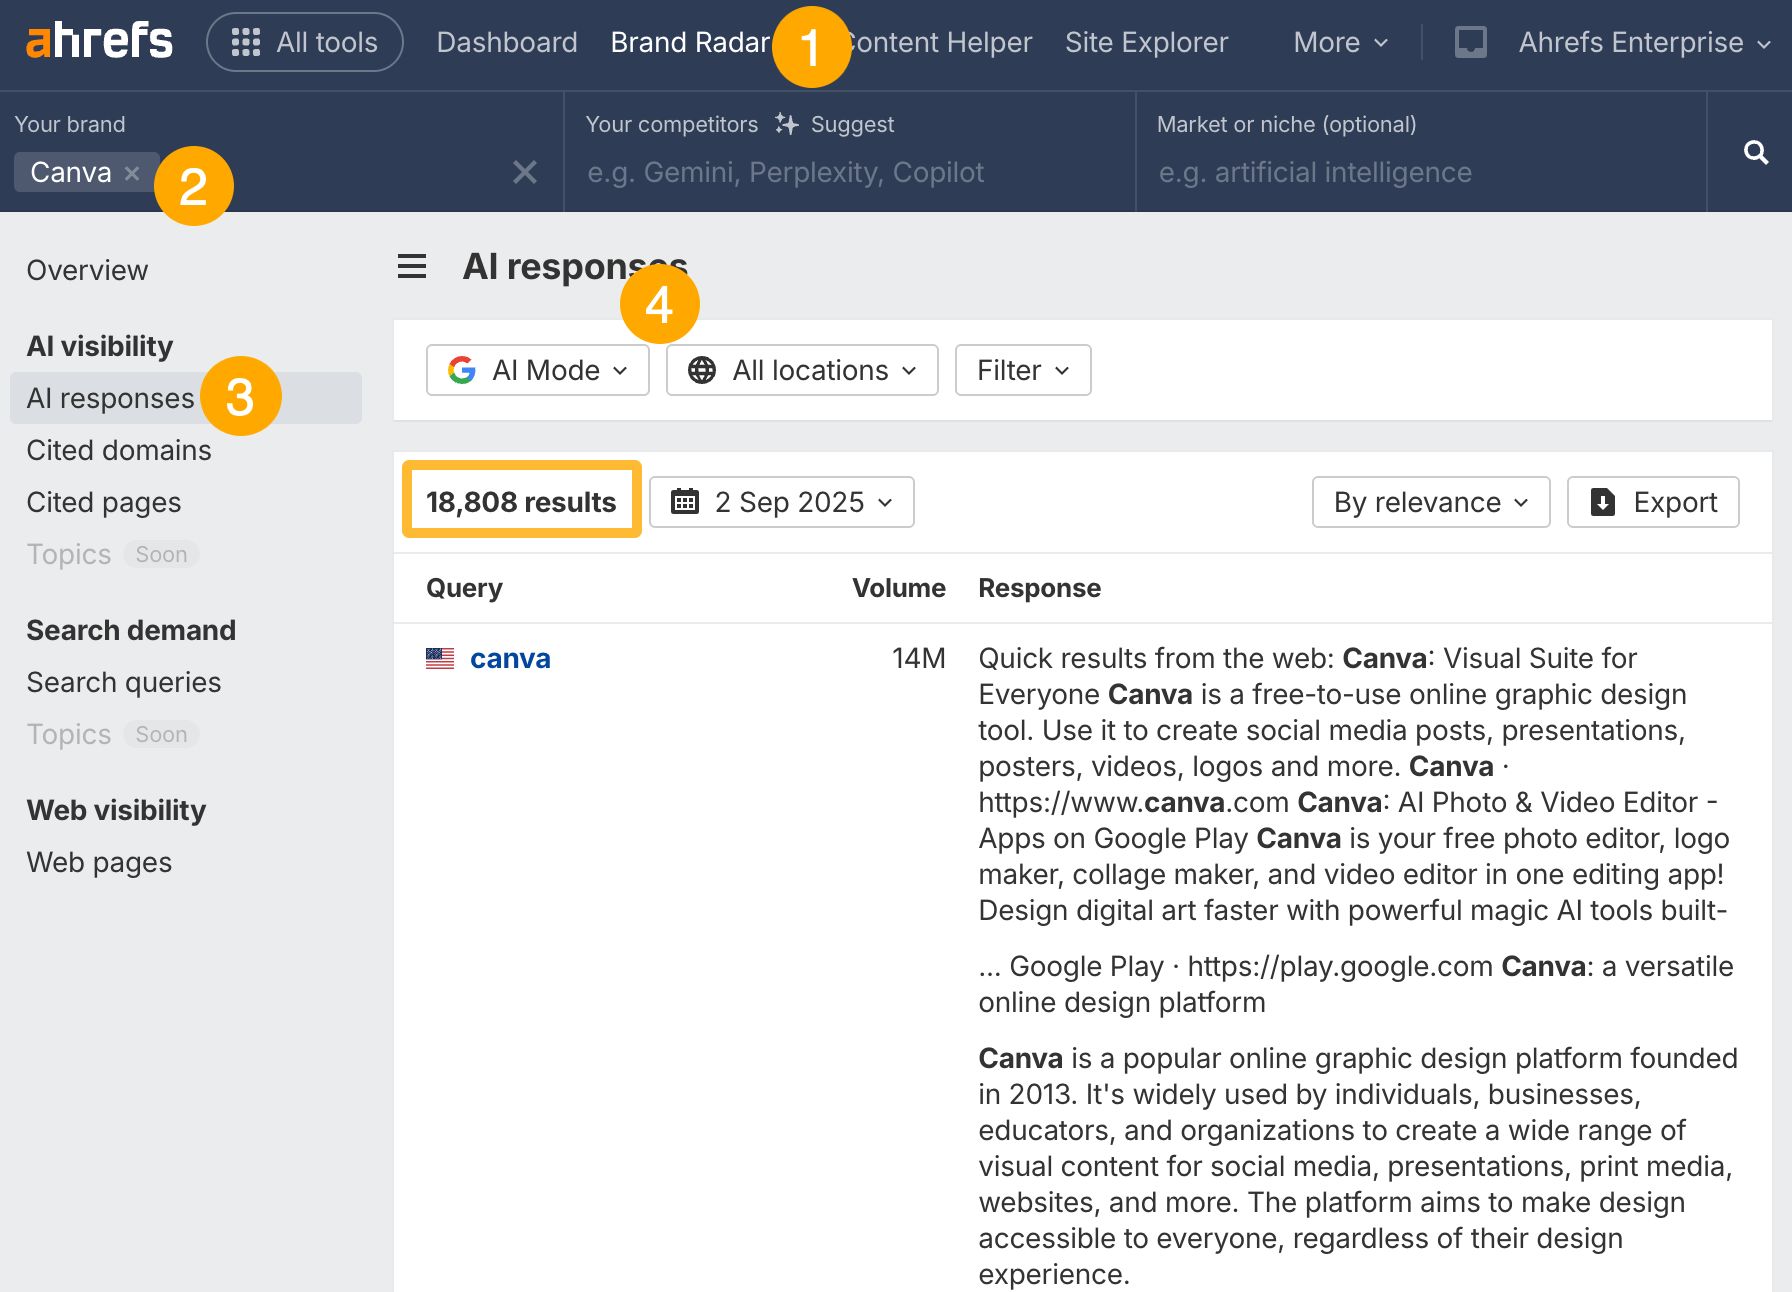
Task: Click the competitors input field
Action: [850, 172]
